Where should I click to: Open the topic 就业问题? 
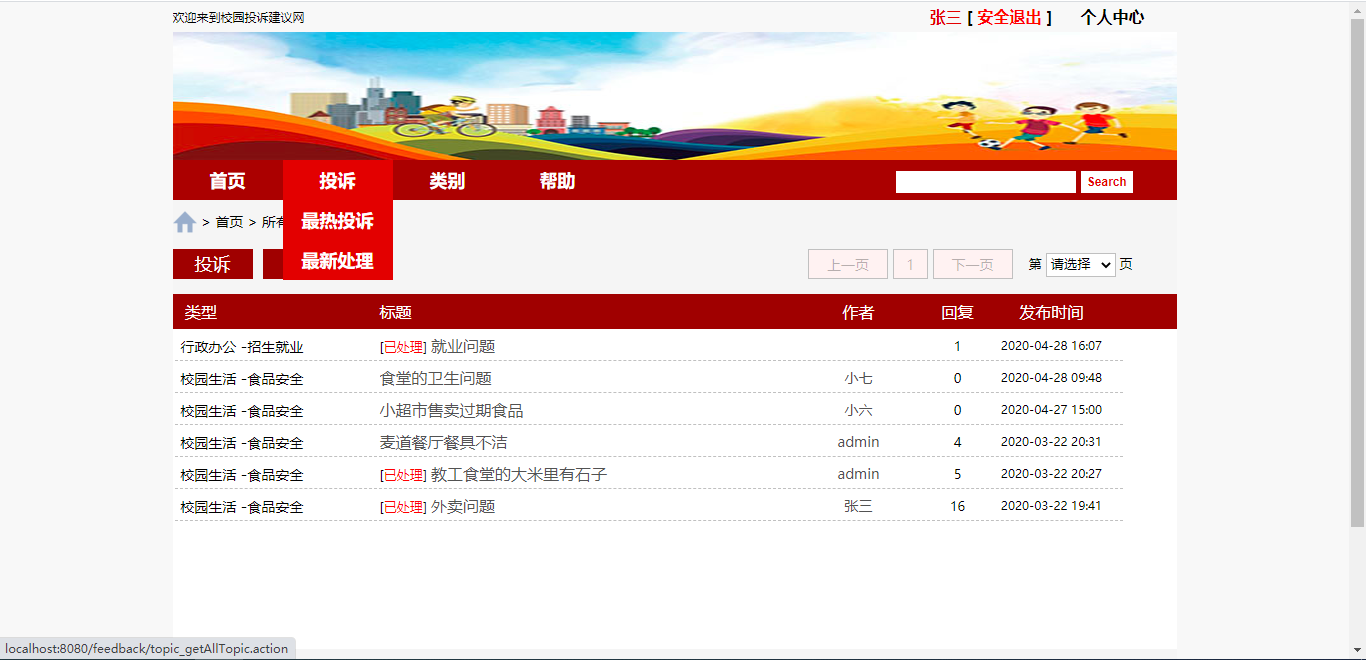(463, 347)
